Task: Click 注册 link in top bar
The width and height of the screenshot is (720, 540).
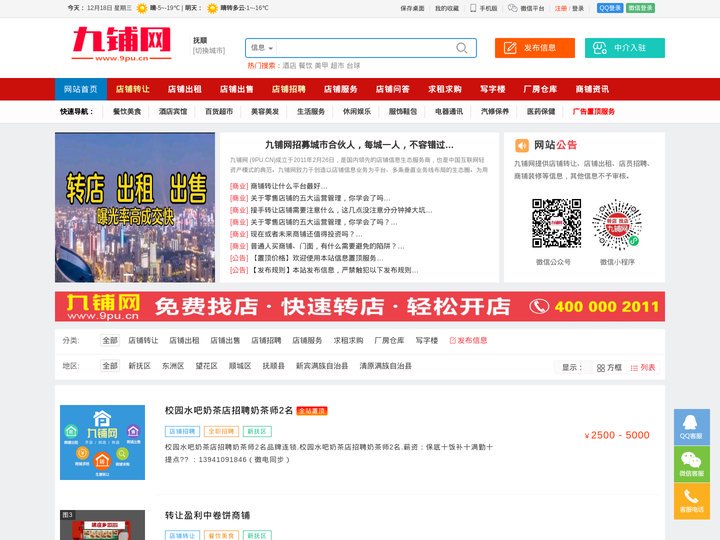Action: [561, 8]
